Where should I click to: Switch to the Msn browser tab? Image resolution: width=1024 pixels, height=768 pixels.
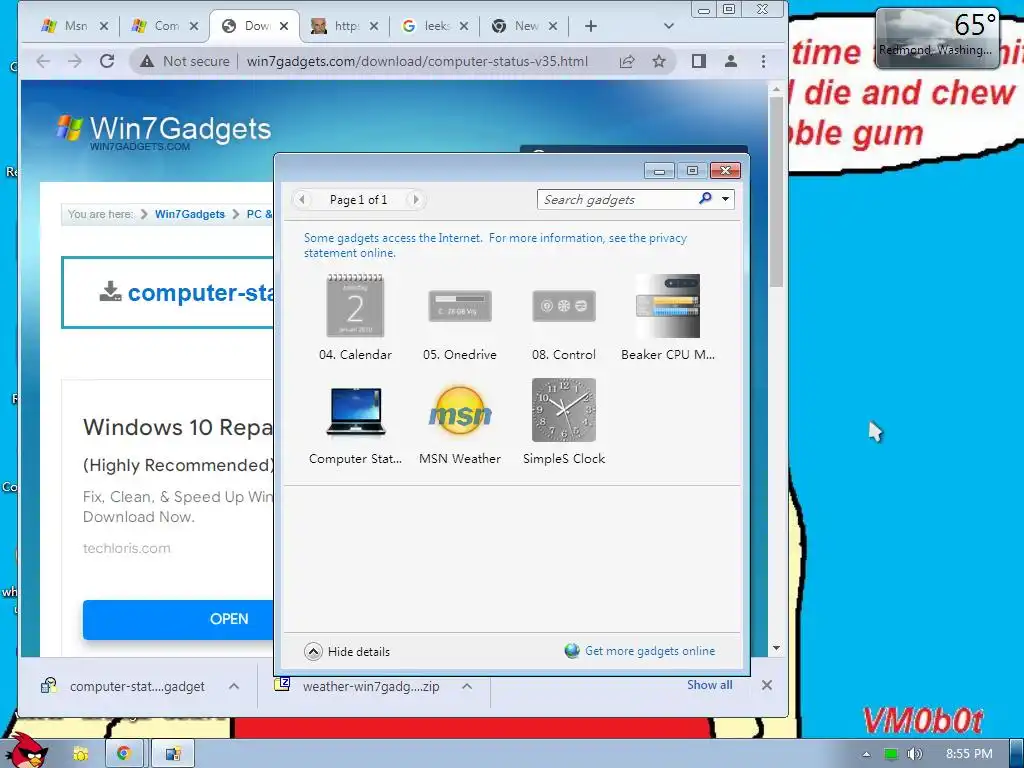tap(65, 25)
